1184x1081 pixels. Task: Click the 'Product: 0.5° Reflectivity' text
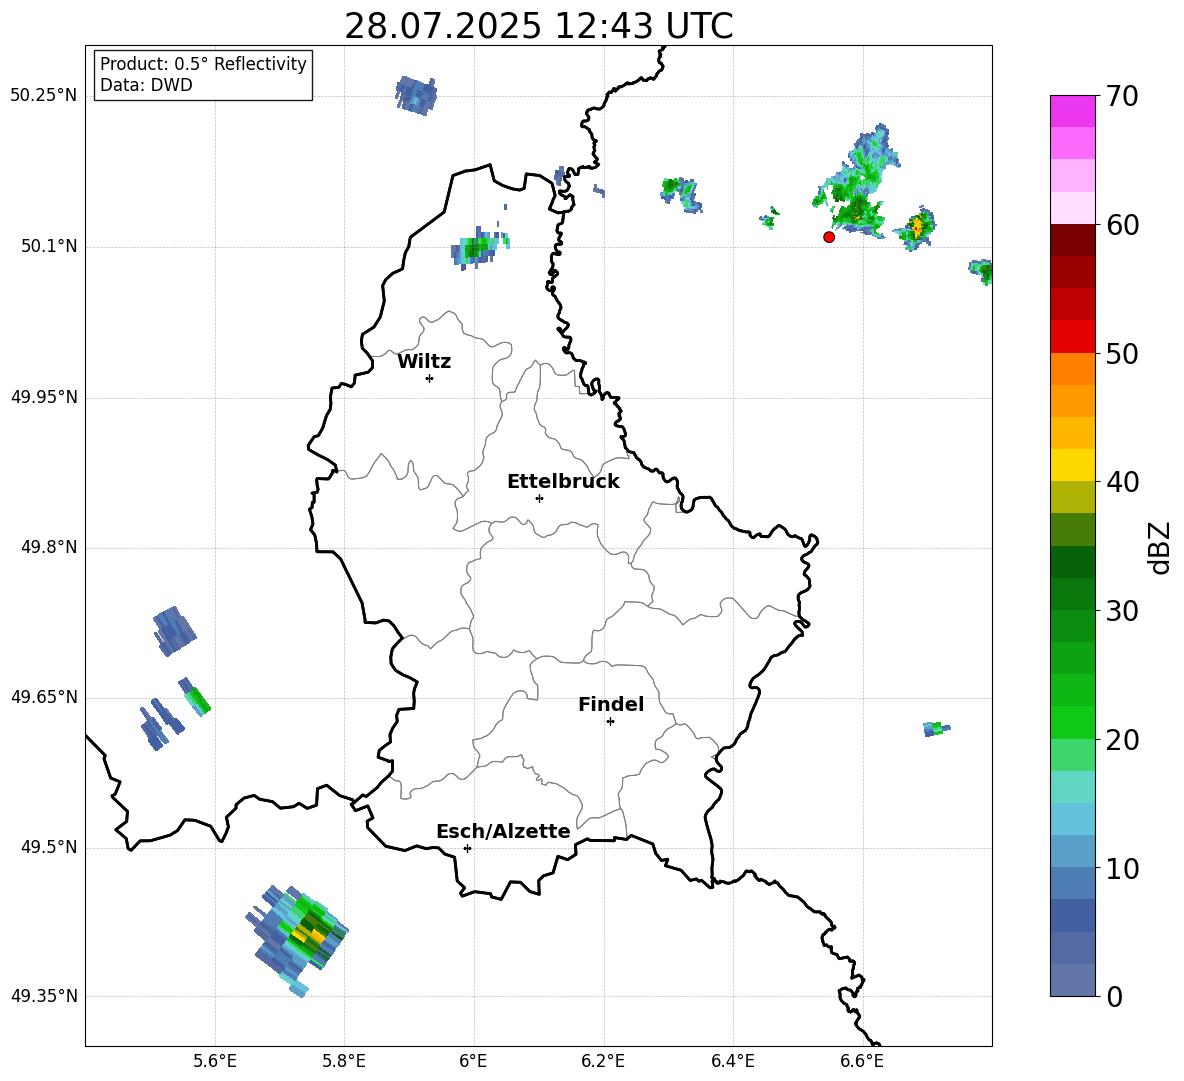(x=203, y=64)
